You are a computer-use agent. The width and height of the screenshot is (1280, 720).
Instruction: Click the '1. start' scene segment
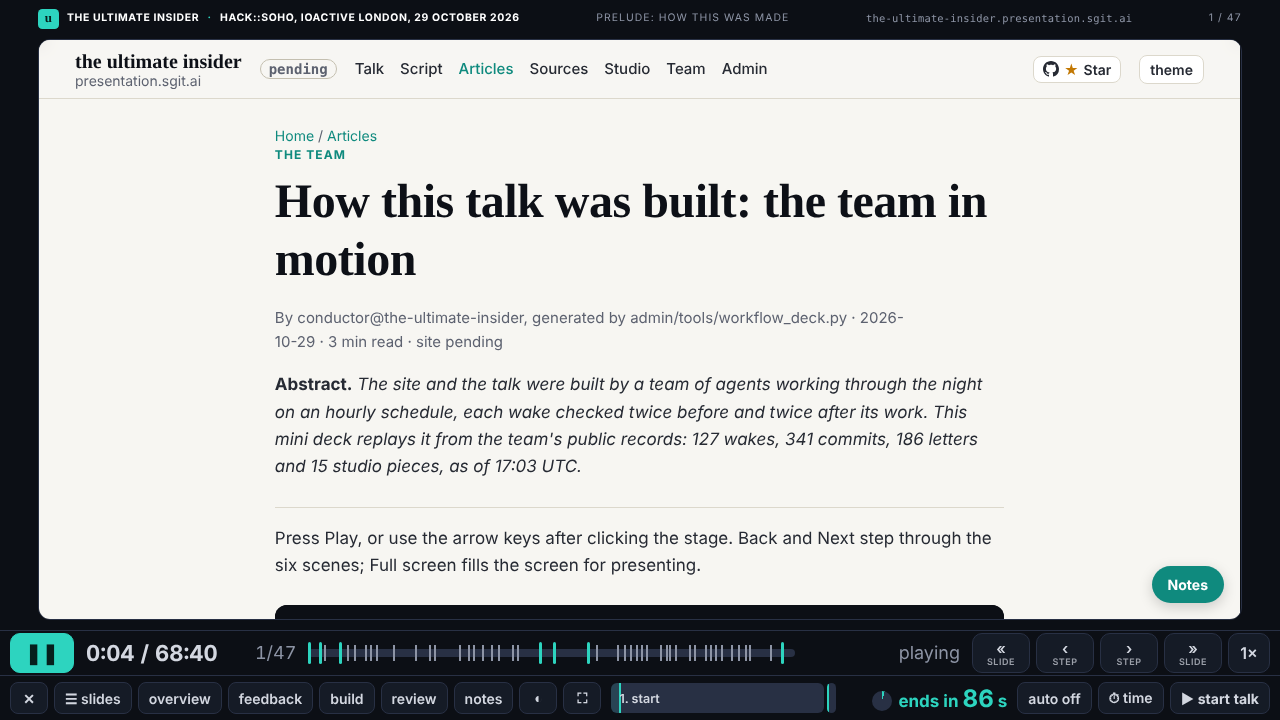(x=717, y=698)
